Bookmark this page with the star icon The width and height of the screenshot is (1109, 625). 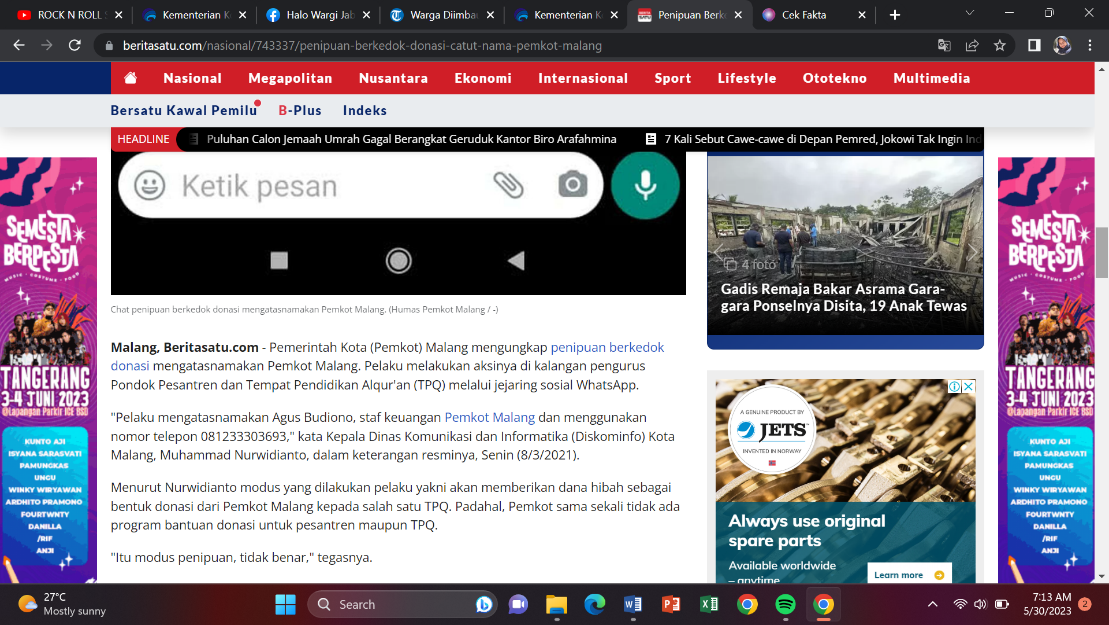tap(999, 45)
